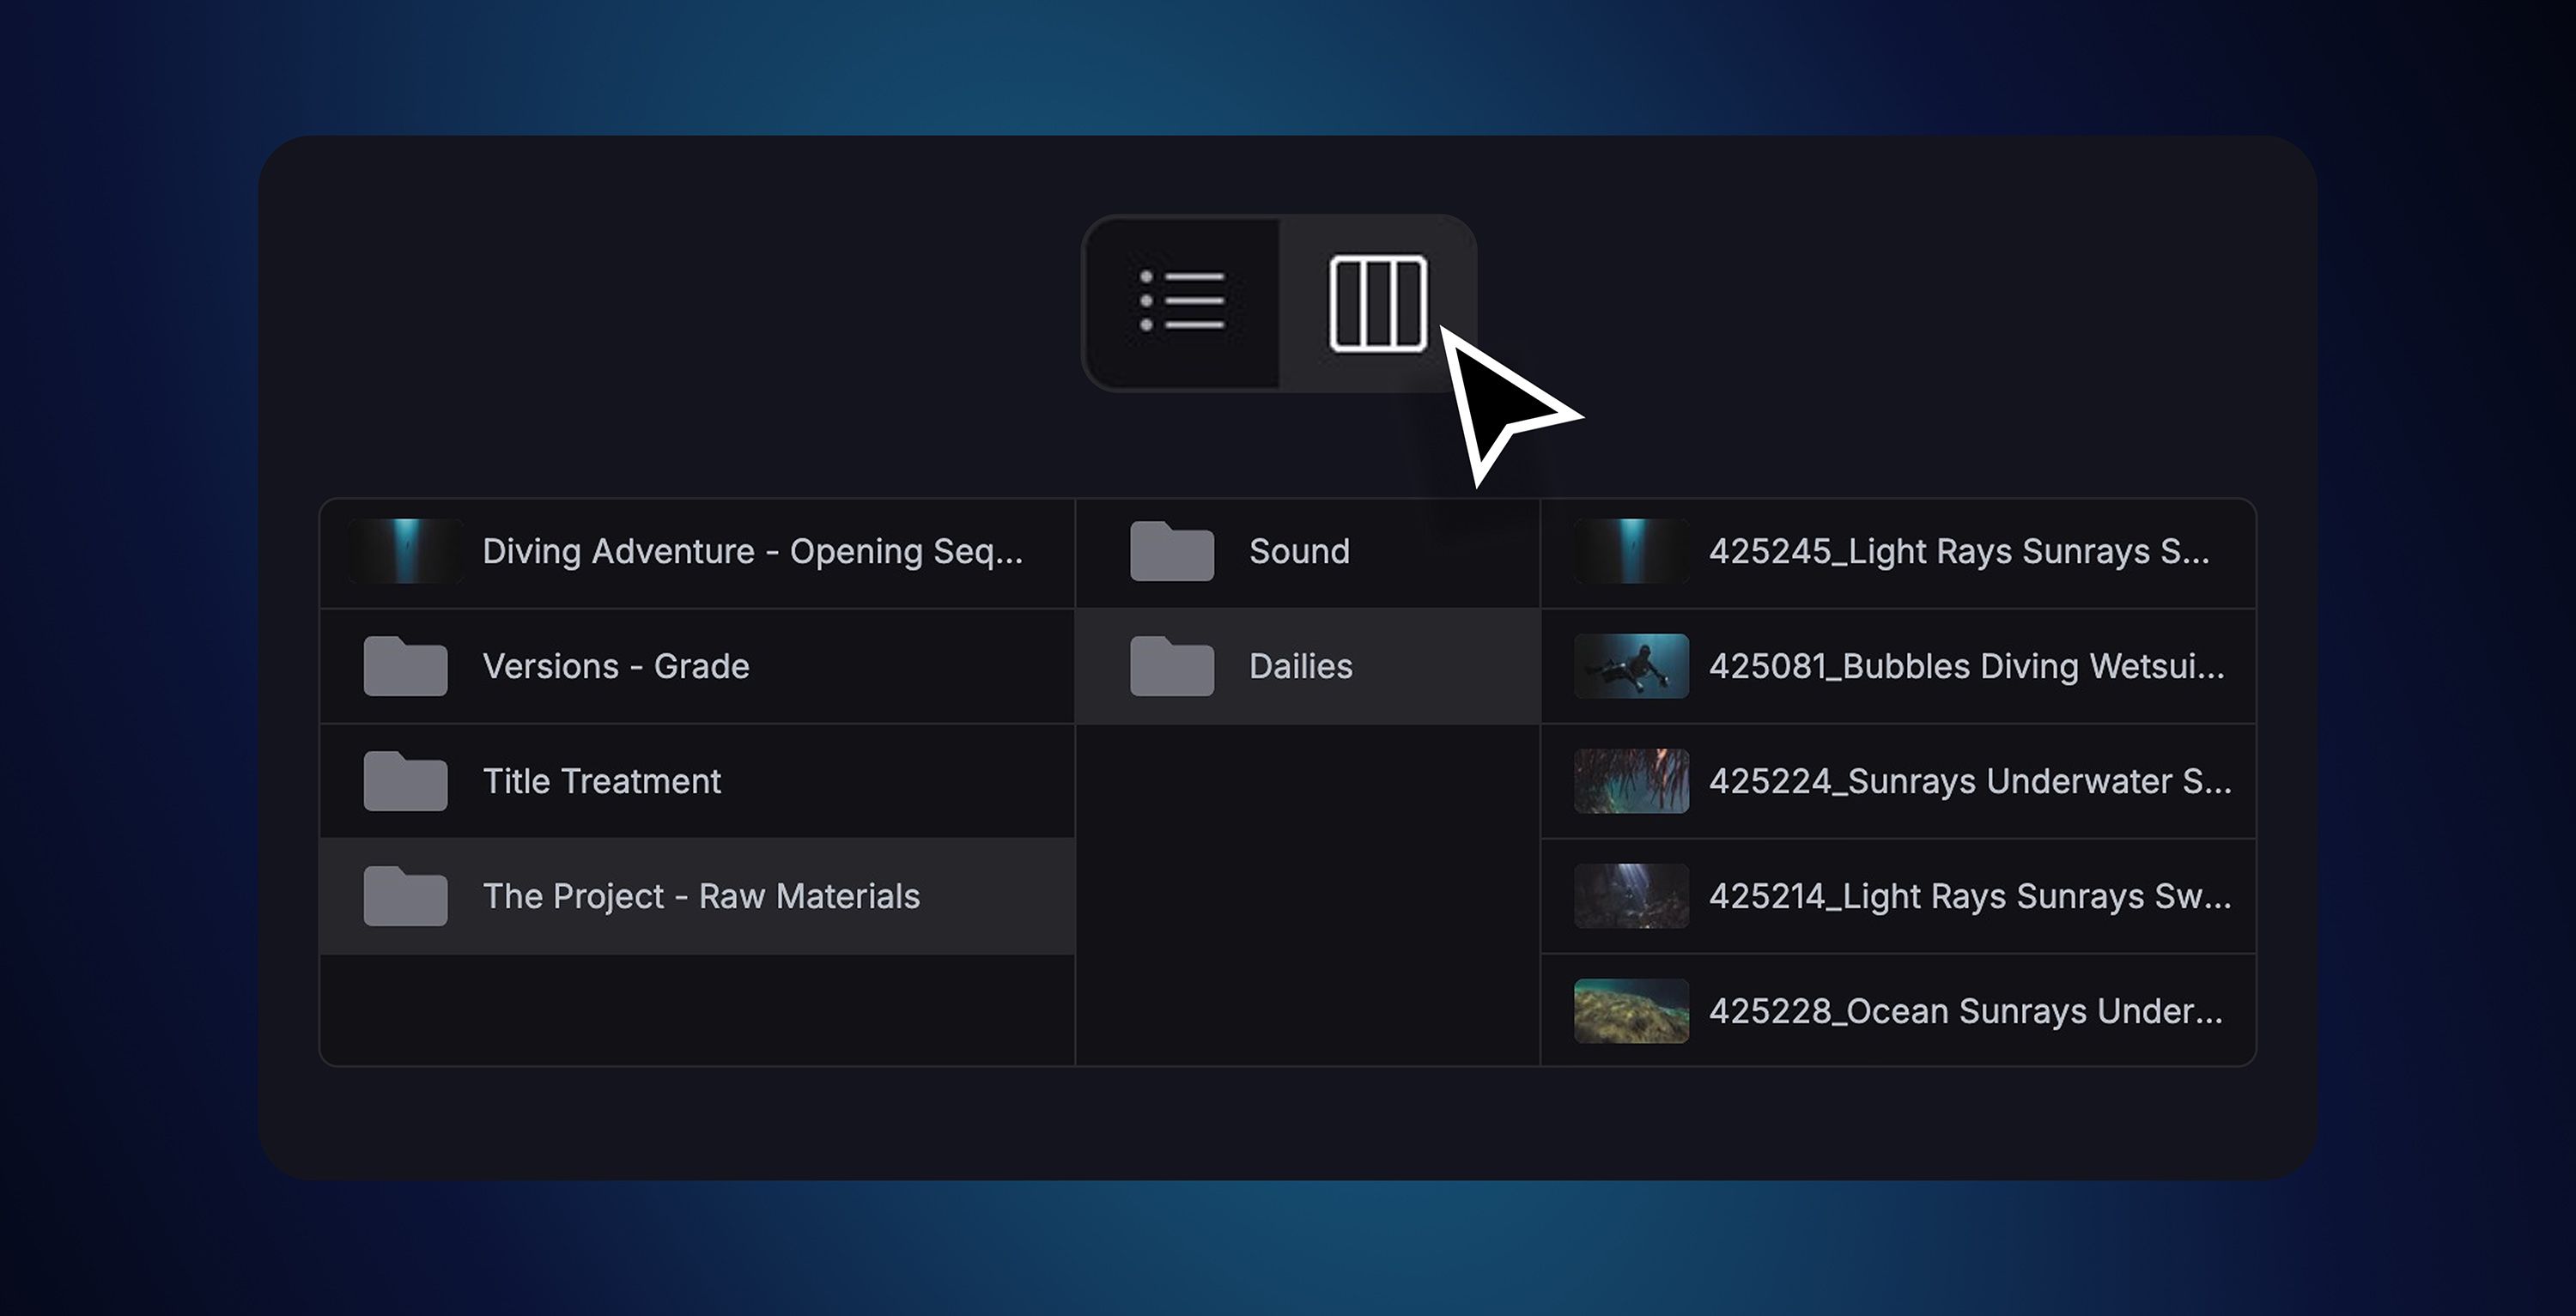Viewport: 2576px width, 1316px height.
Task: Click the Dailies folder icon
Action: [x=1172, y=666]
